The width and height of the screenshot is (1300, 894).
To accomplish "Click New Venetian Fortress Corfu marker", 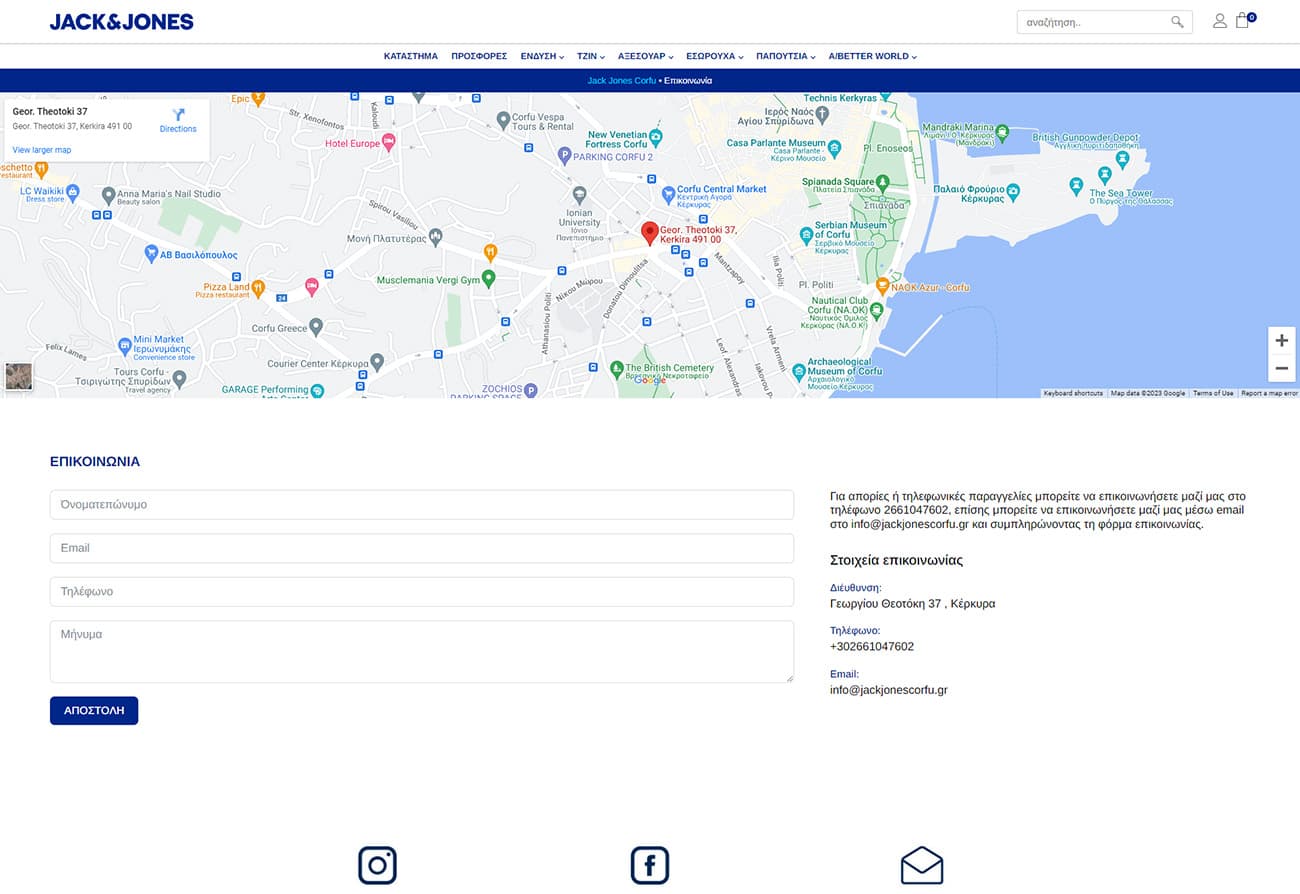I will (x=655, y=137).
